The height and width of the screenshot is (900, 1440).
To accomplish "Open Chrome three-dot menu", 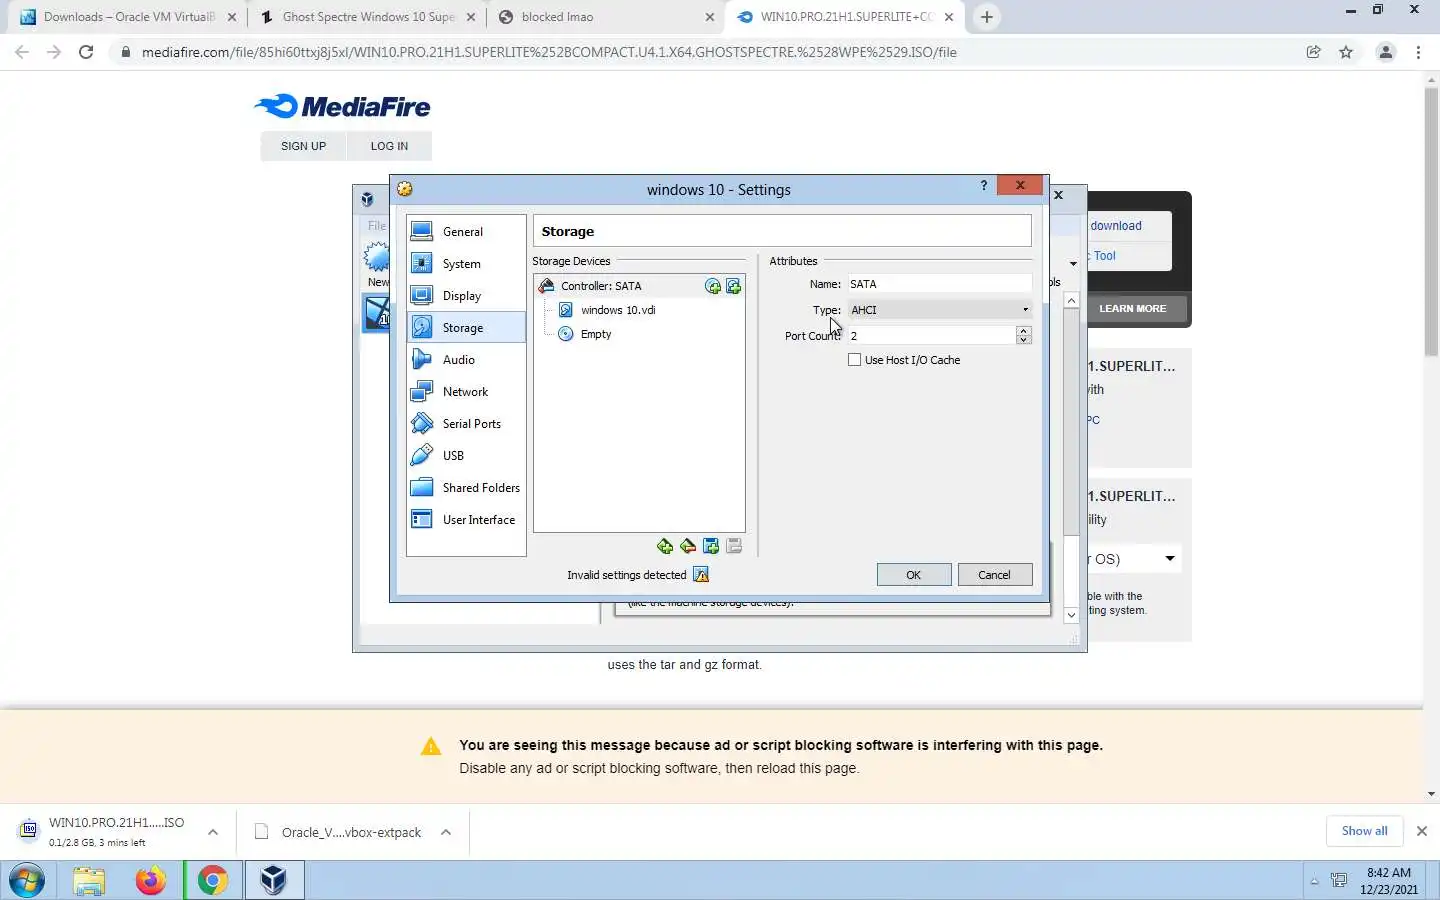I will [x=1419, y=52].
